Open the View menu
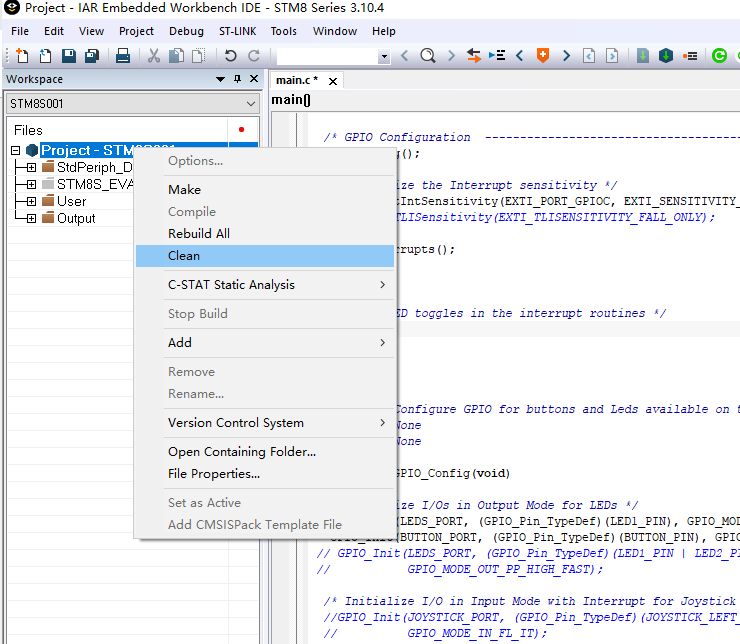This screenshot has height=644, width=740. click(x=91, y=31)
